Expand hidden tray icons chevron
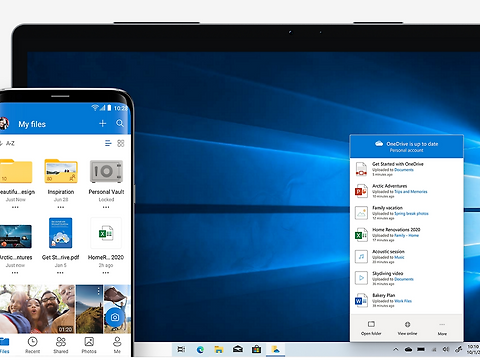 coord(396,349)
